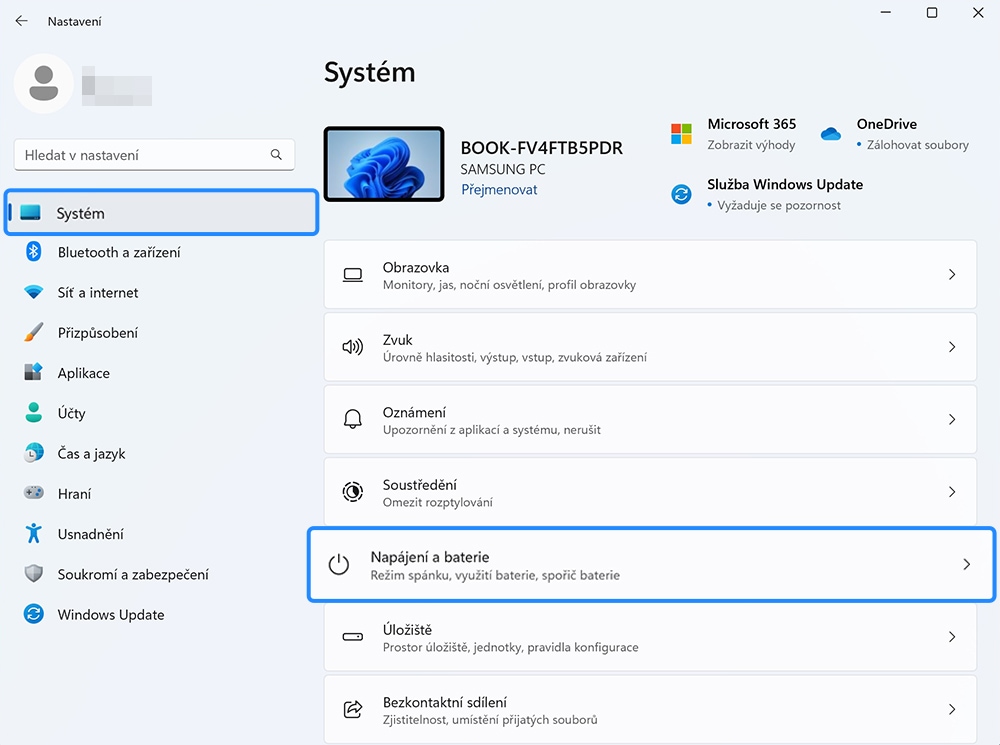The height and width of the screenshot is (745, 1000).
Task: Click the device wallpaper thumbnail
Action: point(384,164)
